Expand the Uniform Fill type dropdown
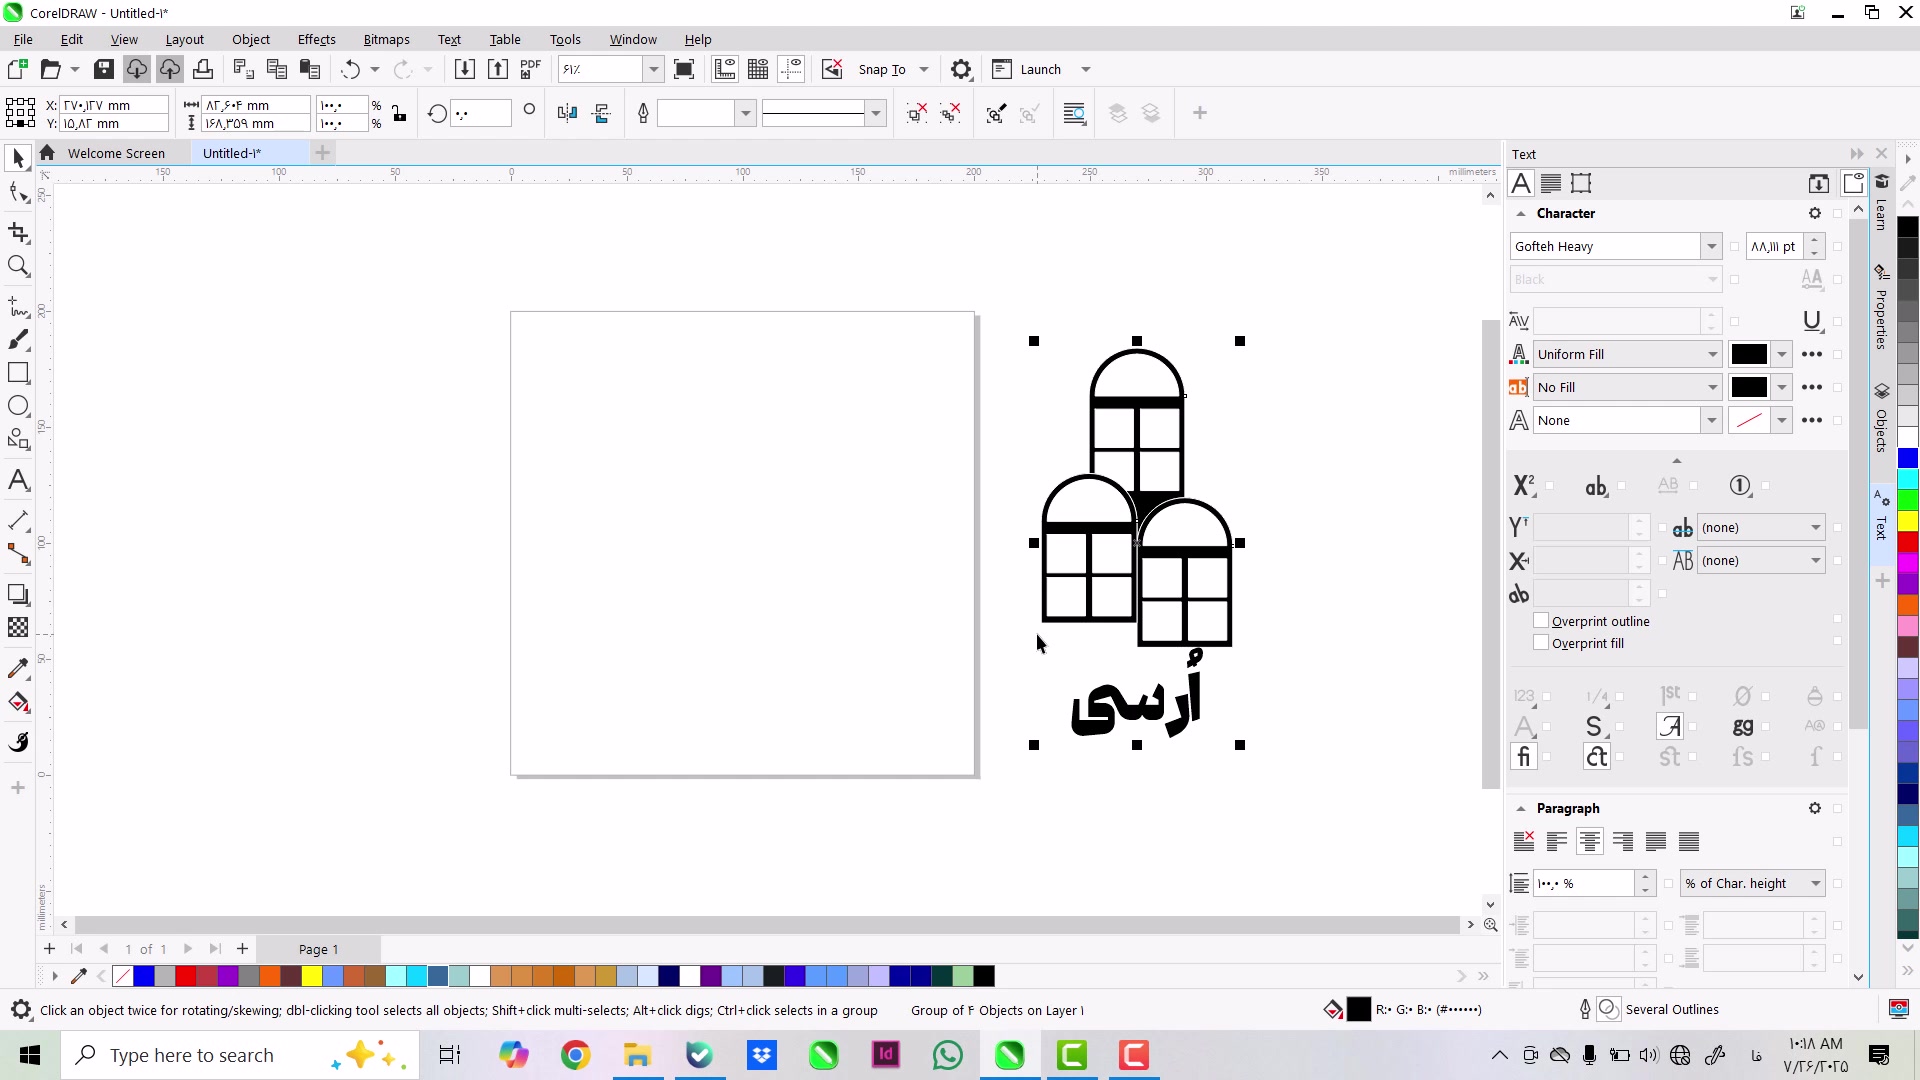The width and height of the screenshot is (1920, 1080). tap(1711, 354)
